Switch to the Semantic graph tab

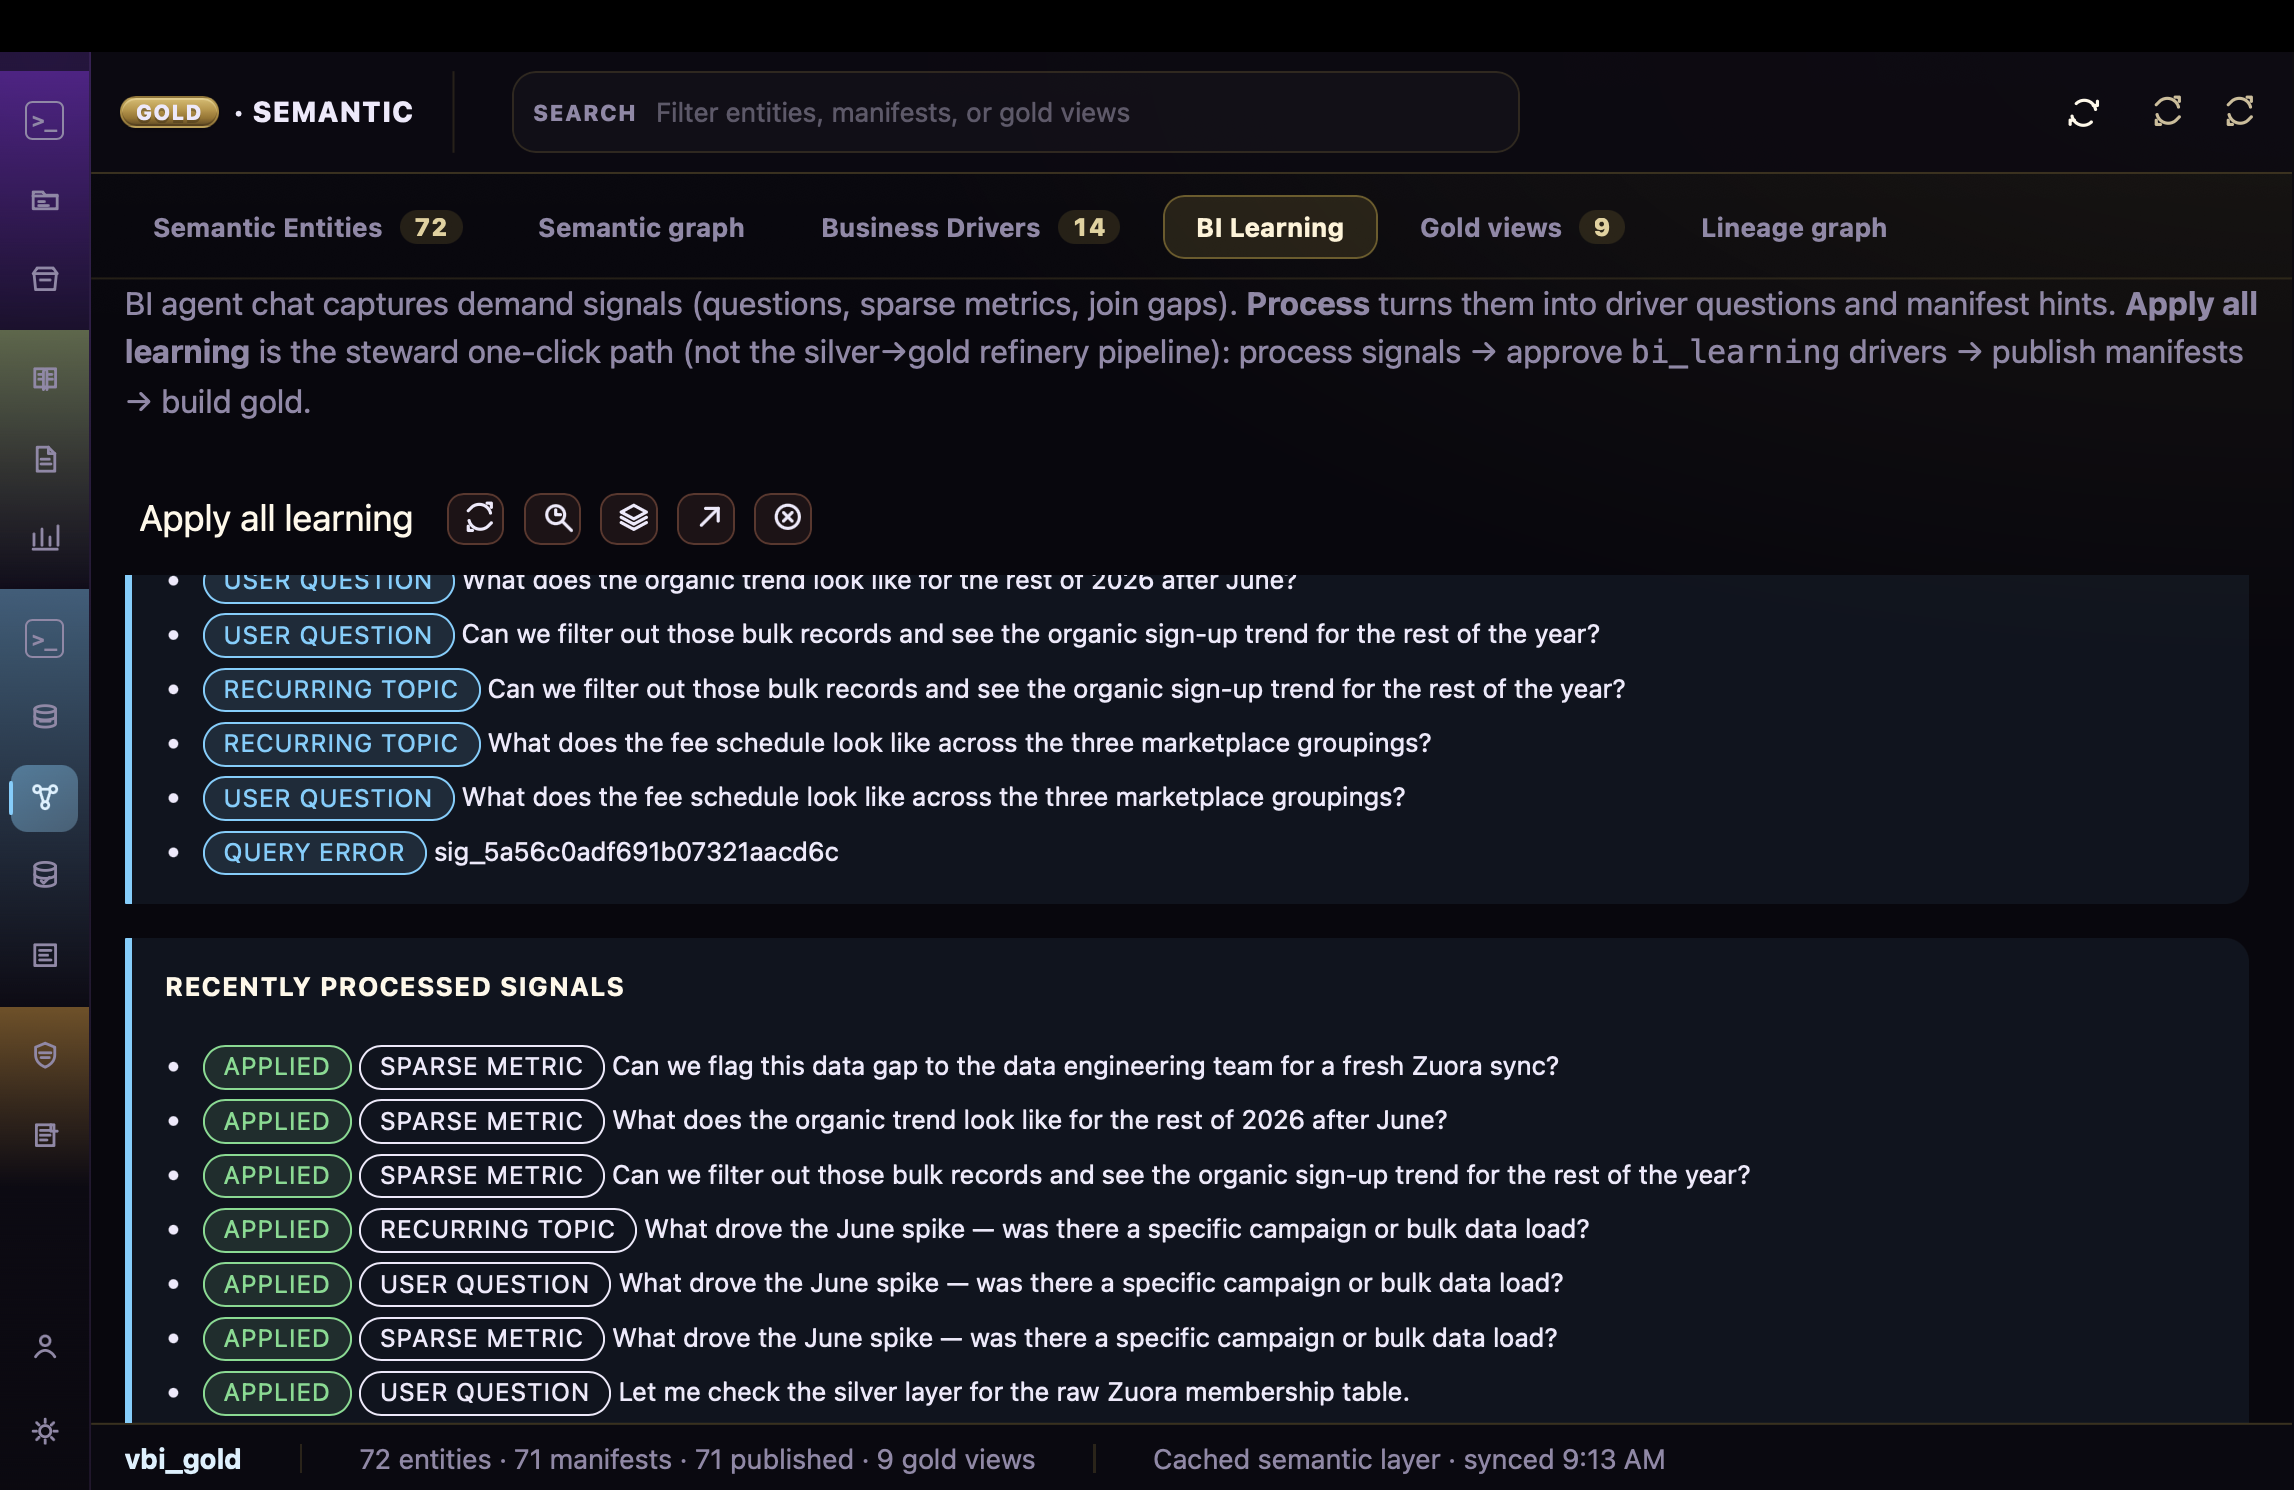[641, 227]
